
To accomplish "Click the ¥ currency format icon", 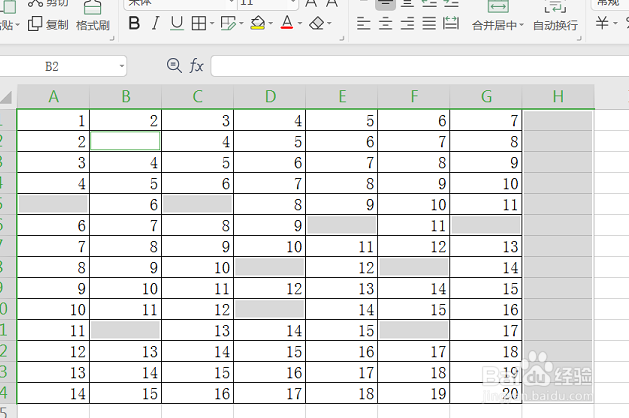I will coord(602,23).
